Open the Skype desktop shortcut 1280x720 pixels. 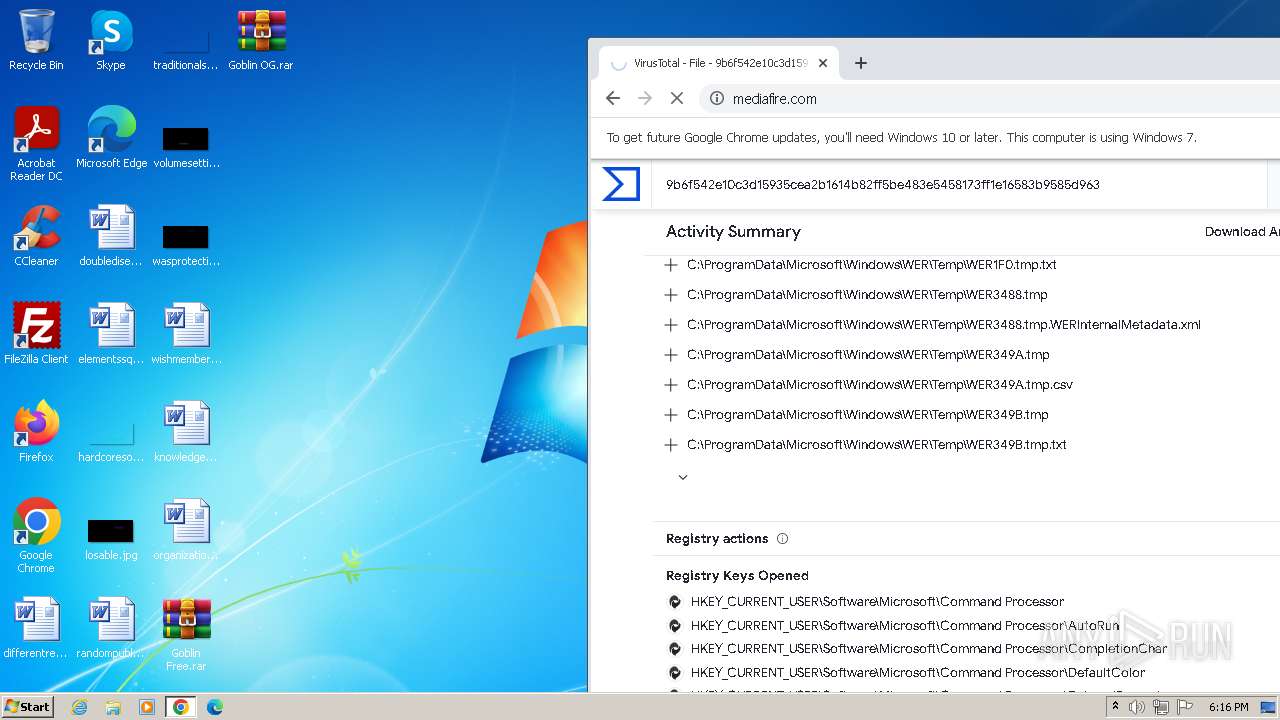(111, 40)
